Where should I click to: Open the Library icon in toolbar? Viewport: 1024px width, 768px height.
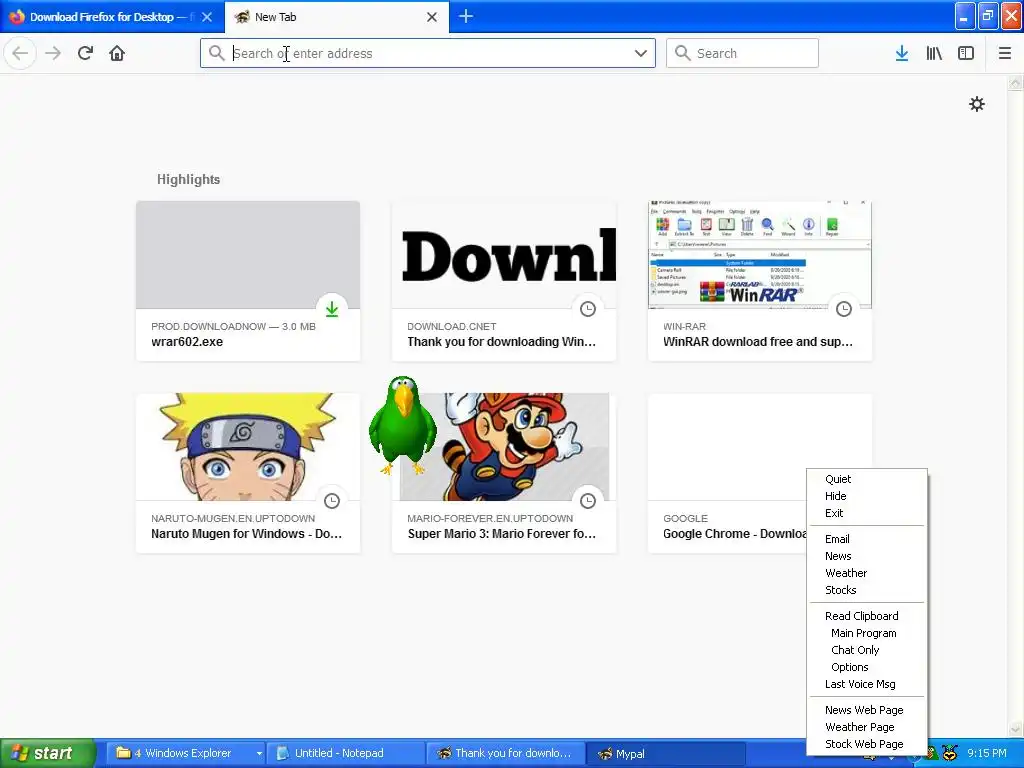tap(934, 53)
